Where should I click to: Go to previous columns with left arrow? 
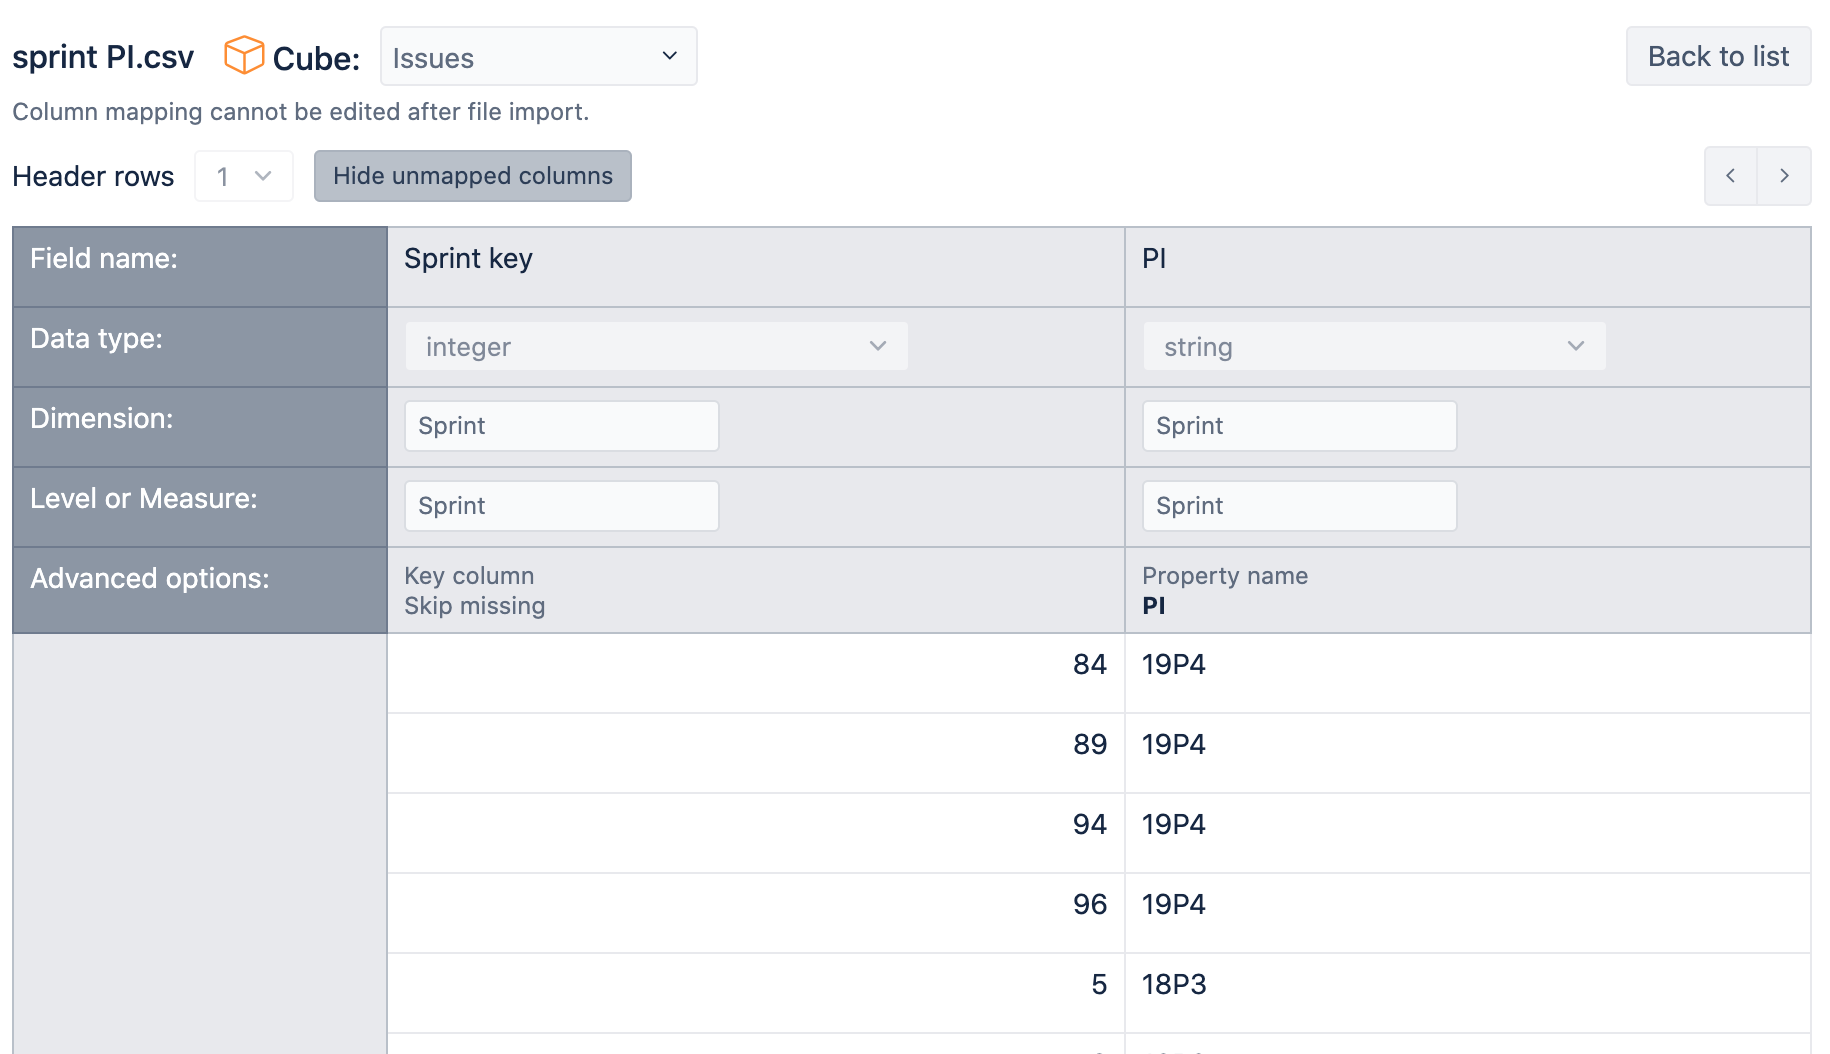click(1731, 176)
